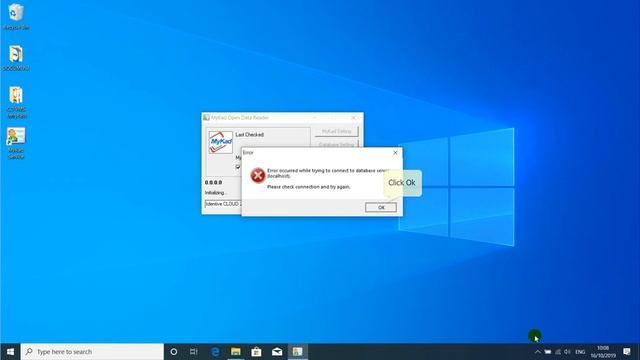Click the 0.0.0.0 address text
640x360 pixels.
click(213, 182)
